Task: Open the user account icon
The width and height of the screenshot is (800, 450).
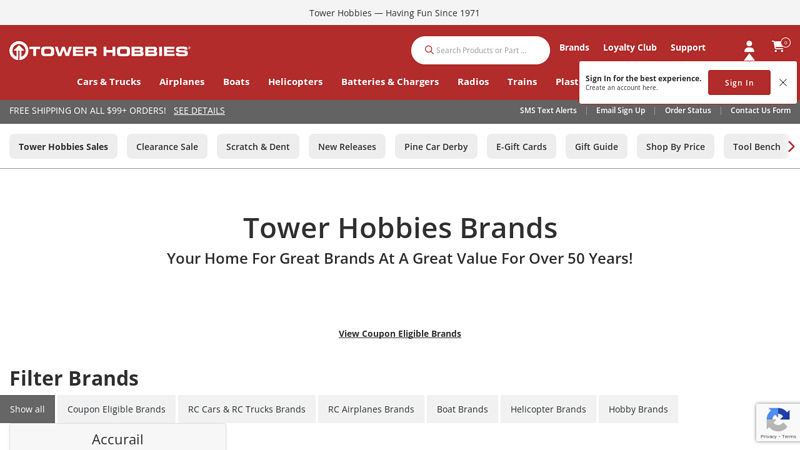Action: tap(749, 47)
